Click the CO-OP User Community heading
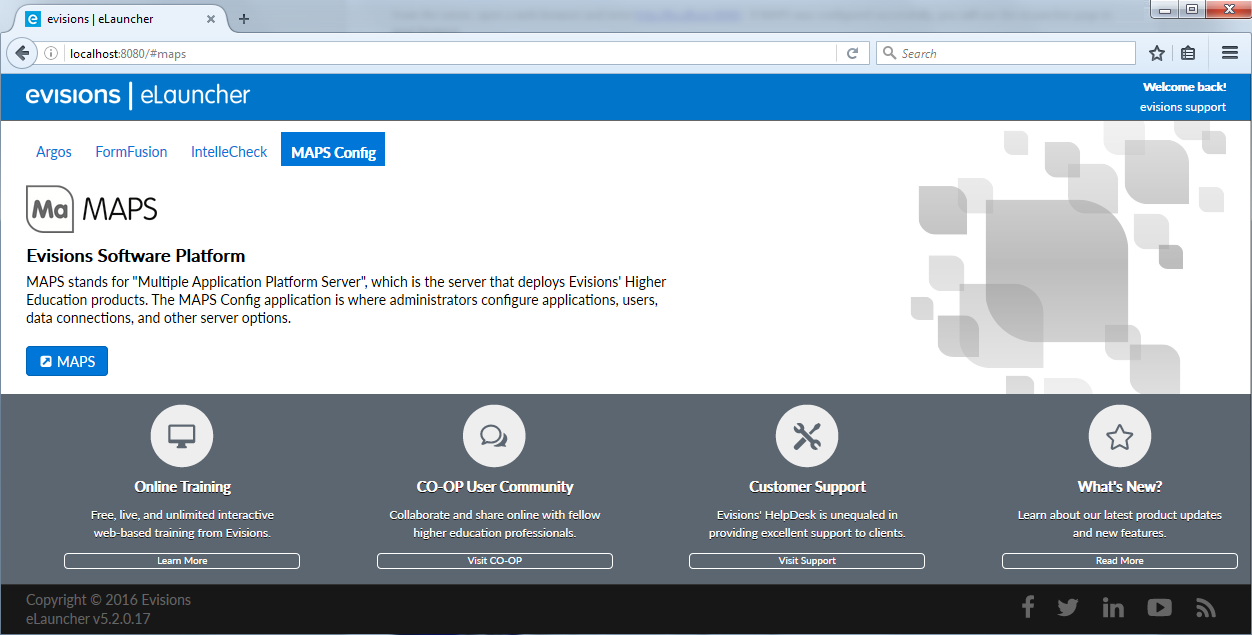 495,487
